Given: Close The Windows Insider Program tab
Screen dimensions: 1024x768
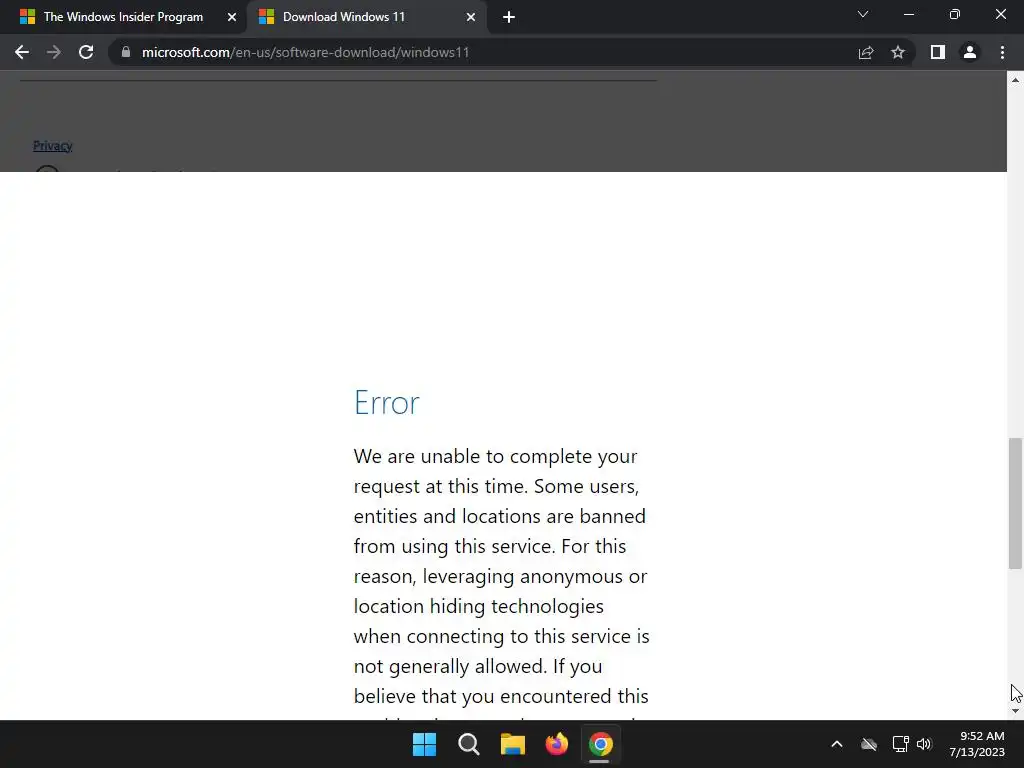Looking at the screenshot, I should click(x=232, y=17).
